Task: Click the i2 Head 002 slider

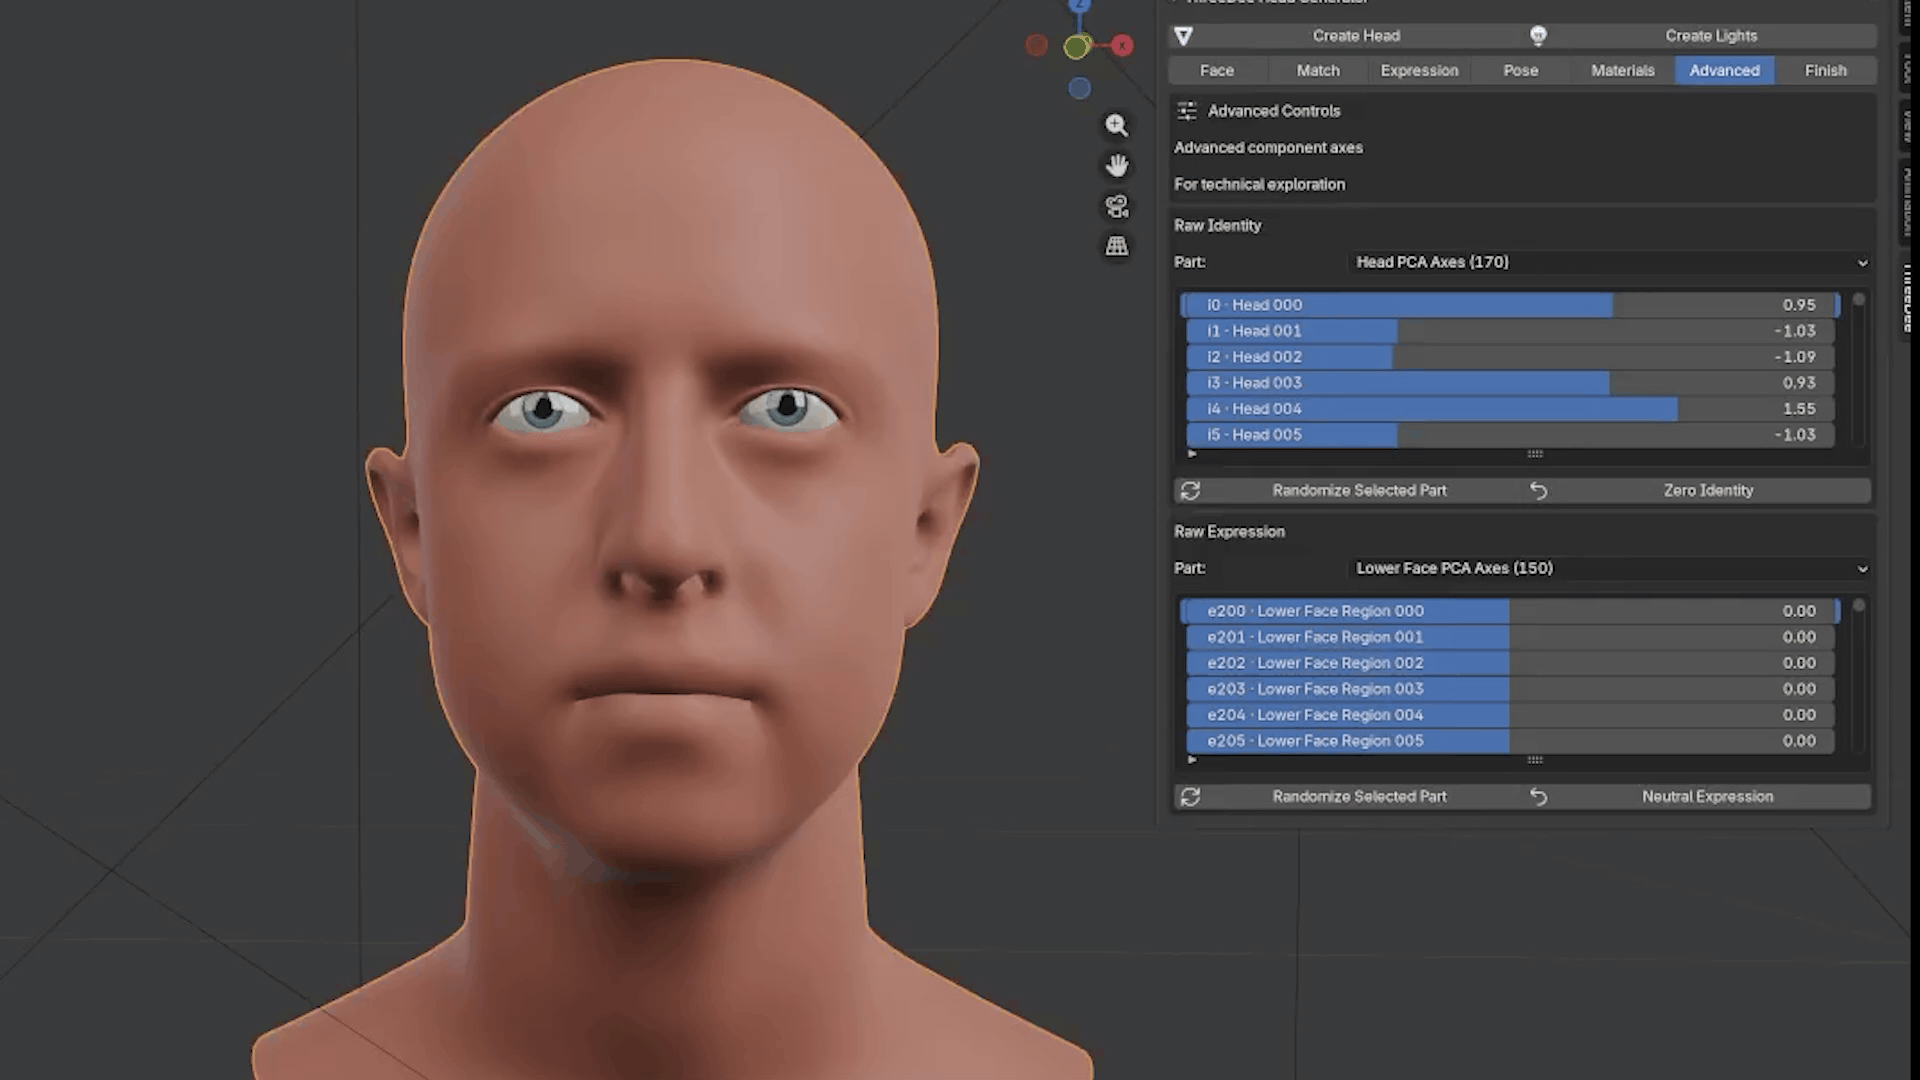Action: (1510, 357)
